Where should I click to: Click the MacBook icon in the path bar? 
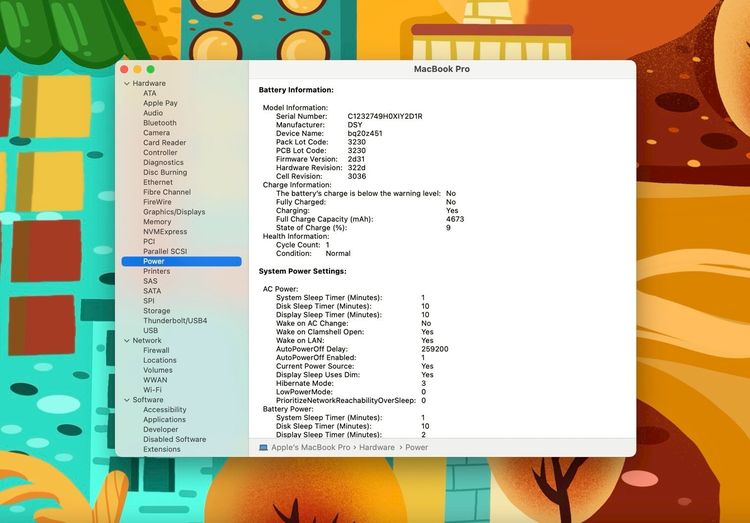(264, 447)
